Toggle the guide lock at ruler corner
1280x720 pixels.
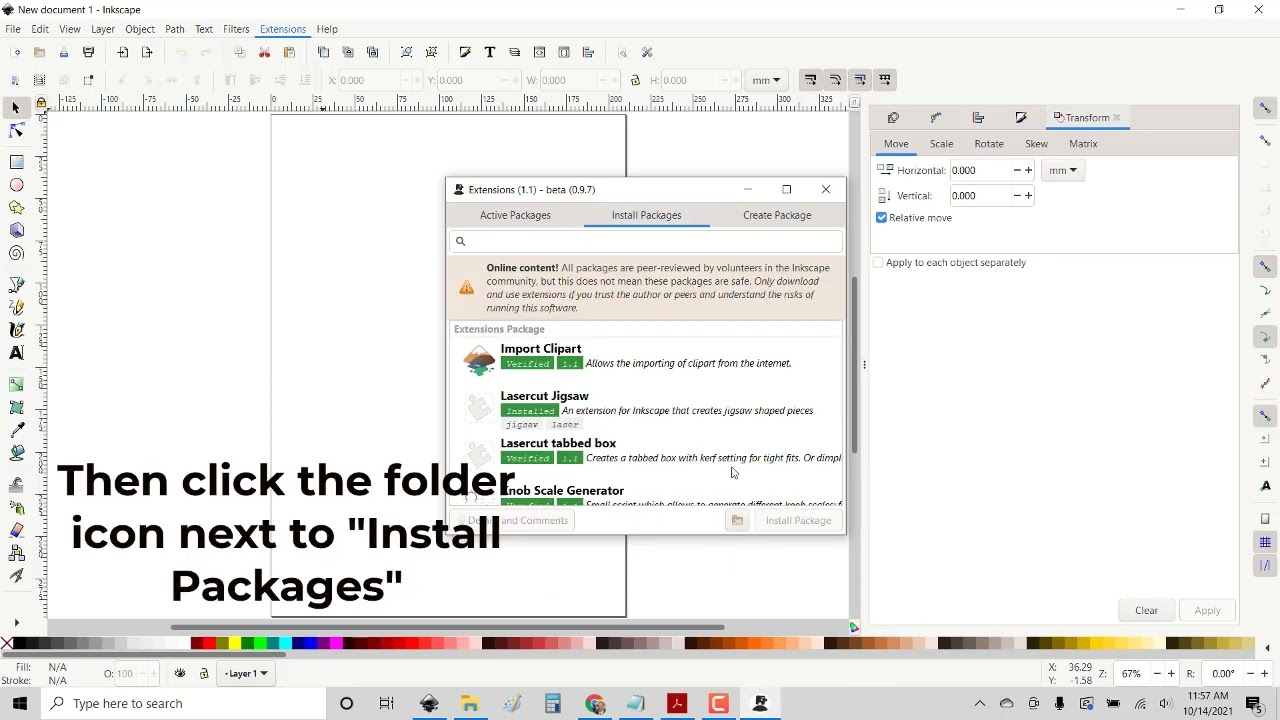[41, 102]
